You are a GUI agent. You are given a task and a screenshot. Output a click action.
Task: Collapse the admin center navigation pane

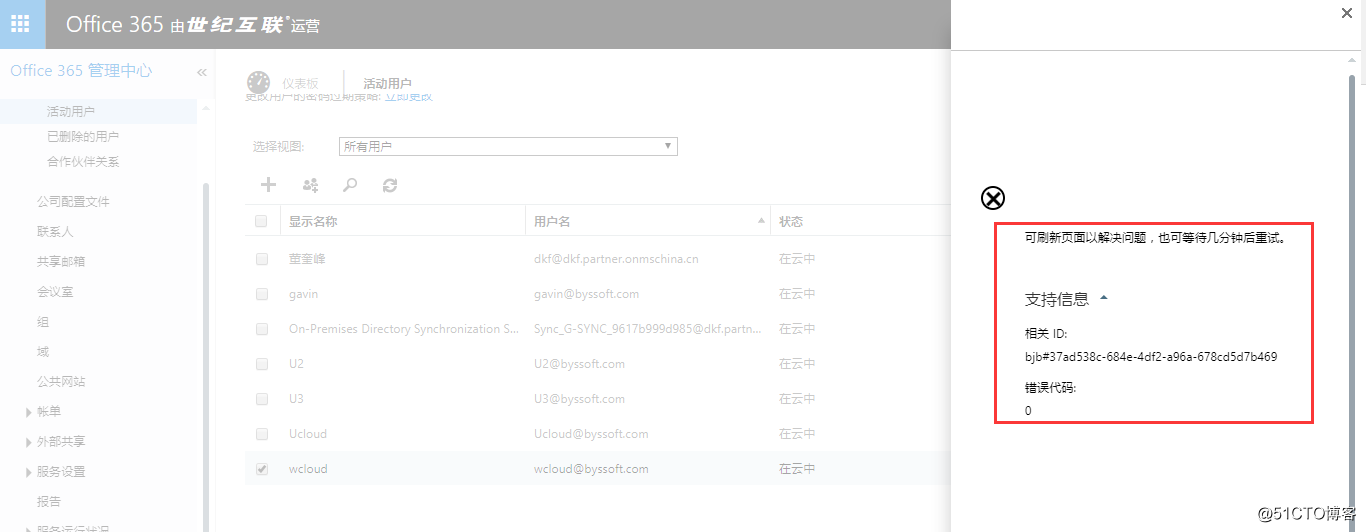tap(201, 72)
